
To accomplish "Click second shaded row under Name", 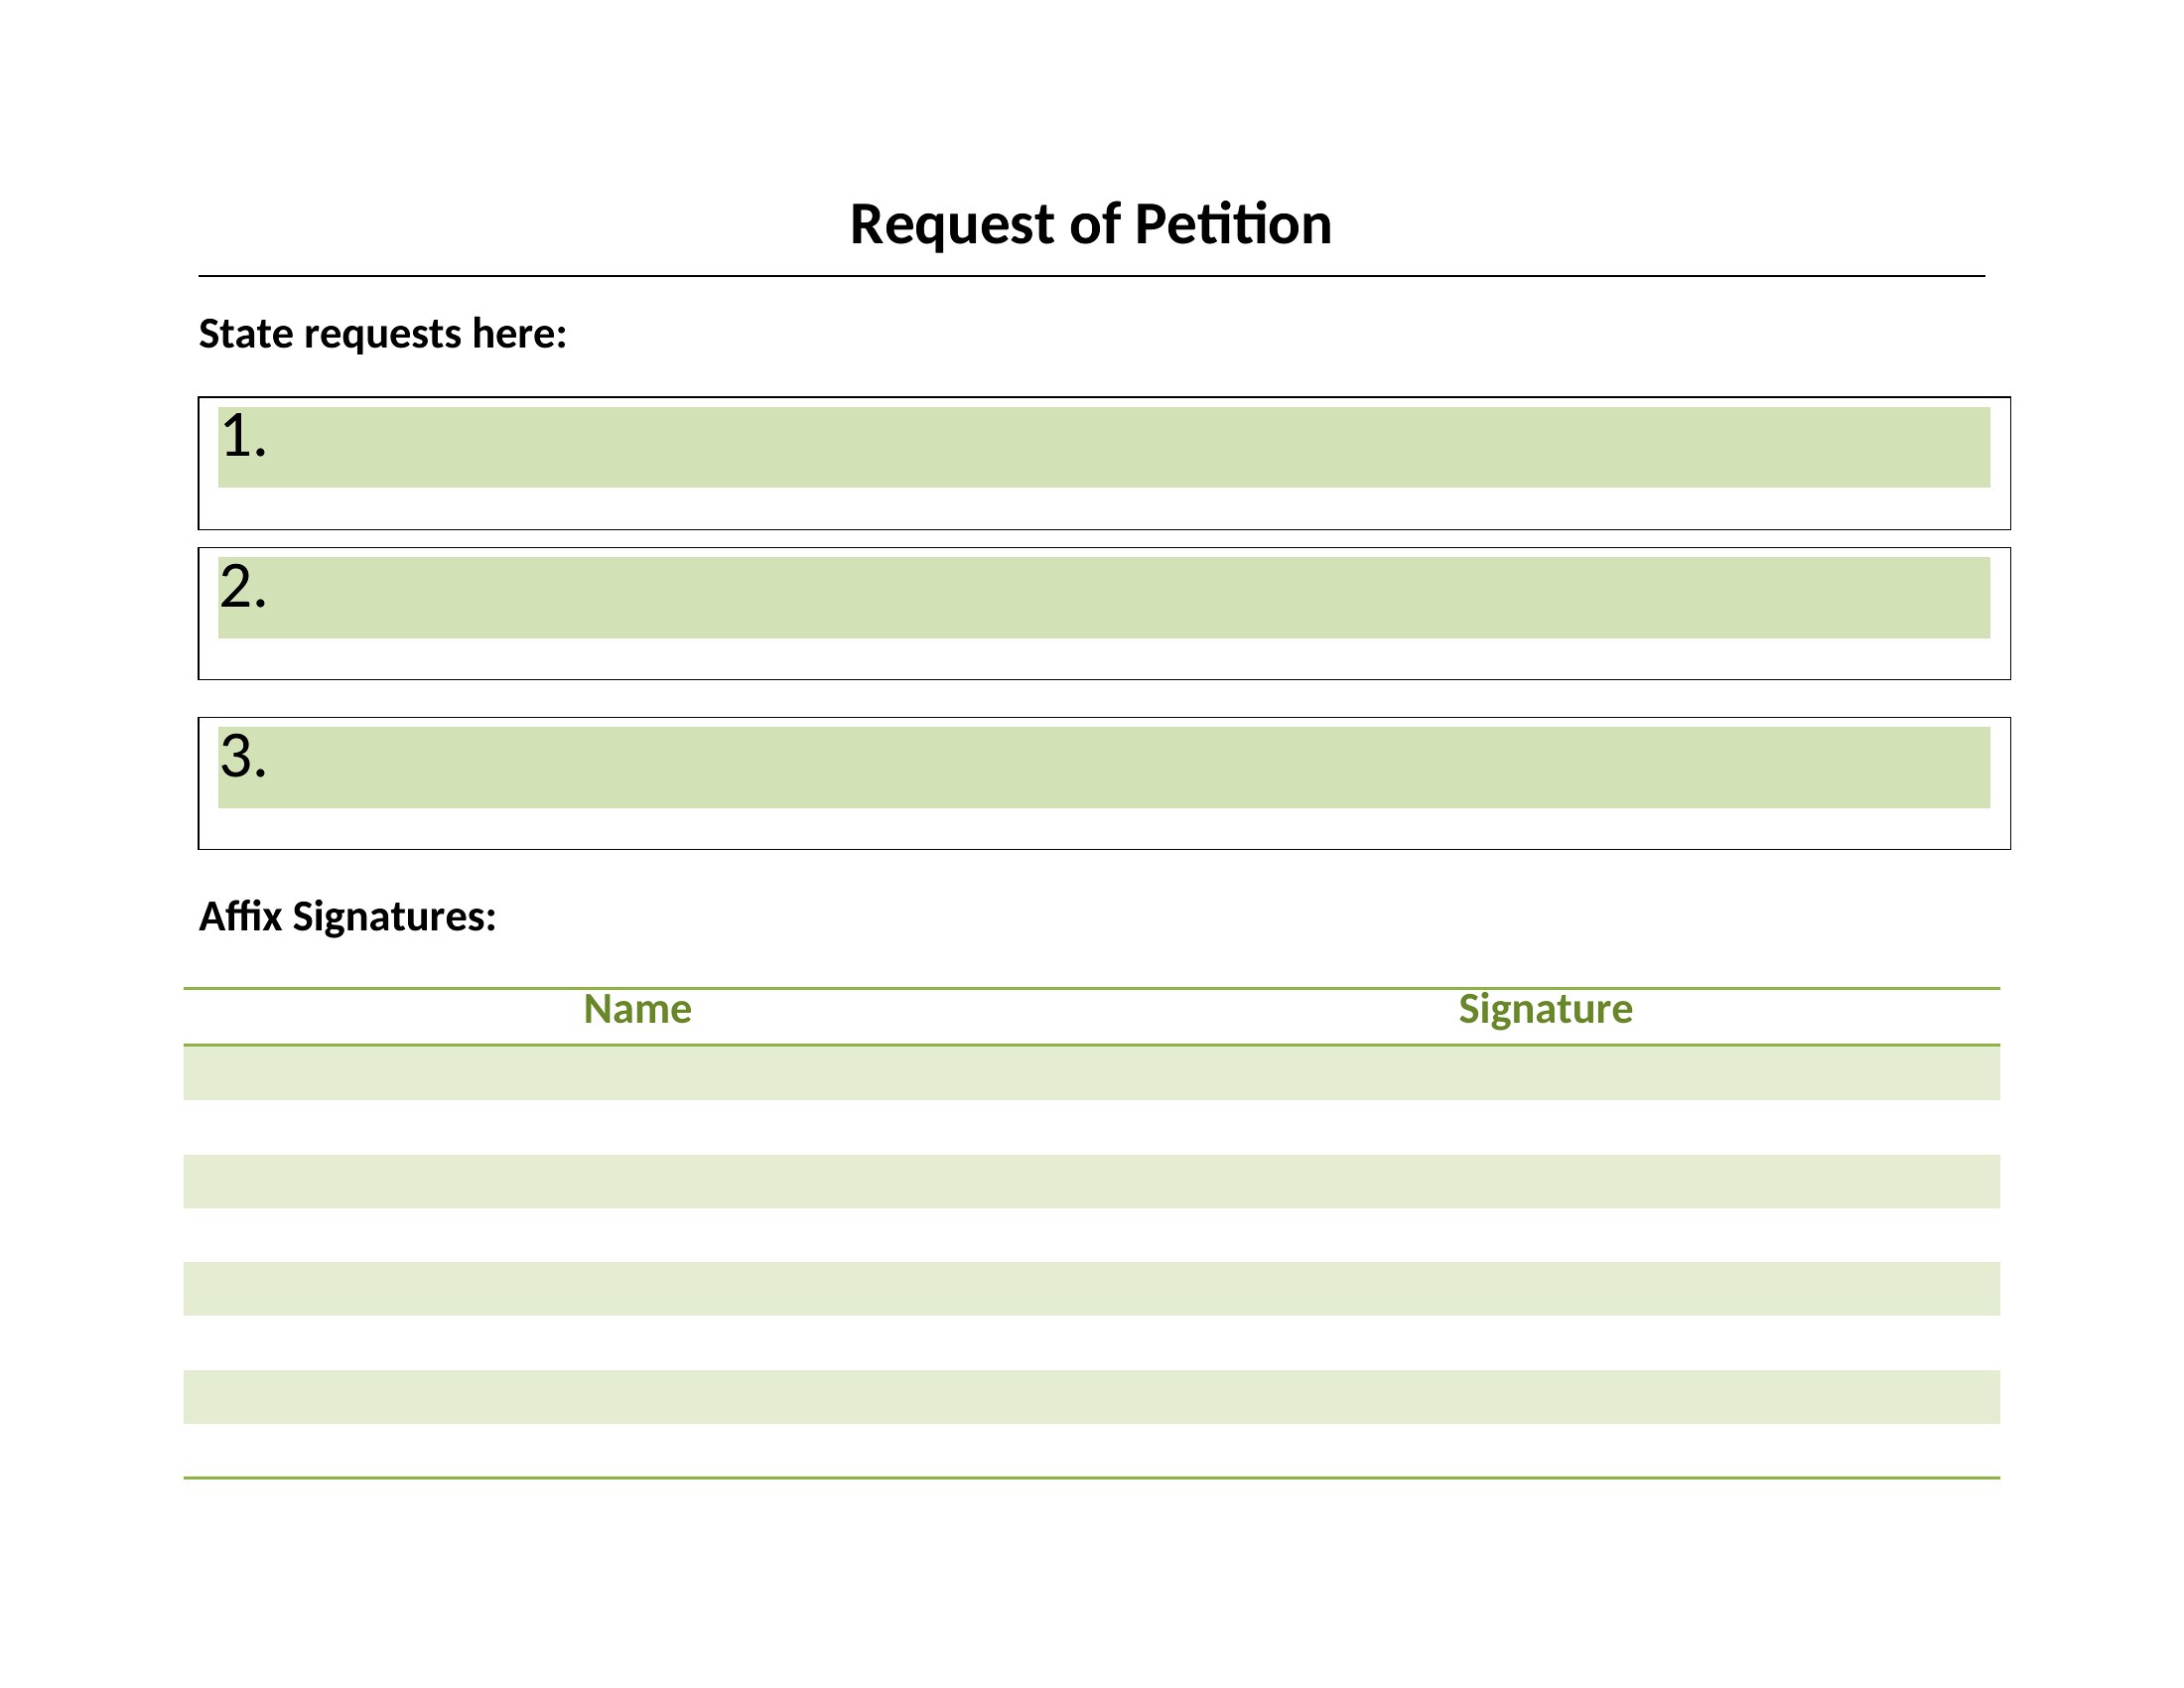I will click(x=637, y=1182).
